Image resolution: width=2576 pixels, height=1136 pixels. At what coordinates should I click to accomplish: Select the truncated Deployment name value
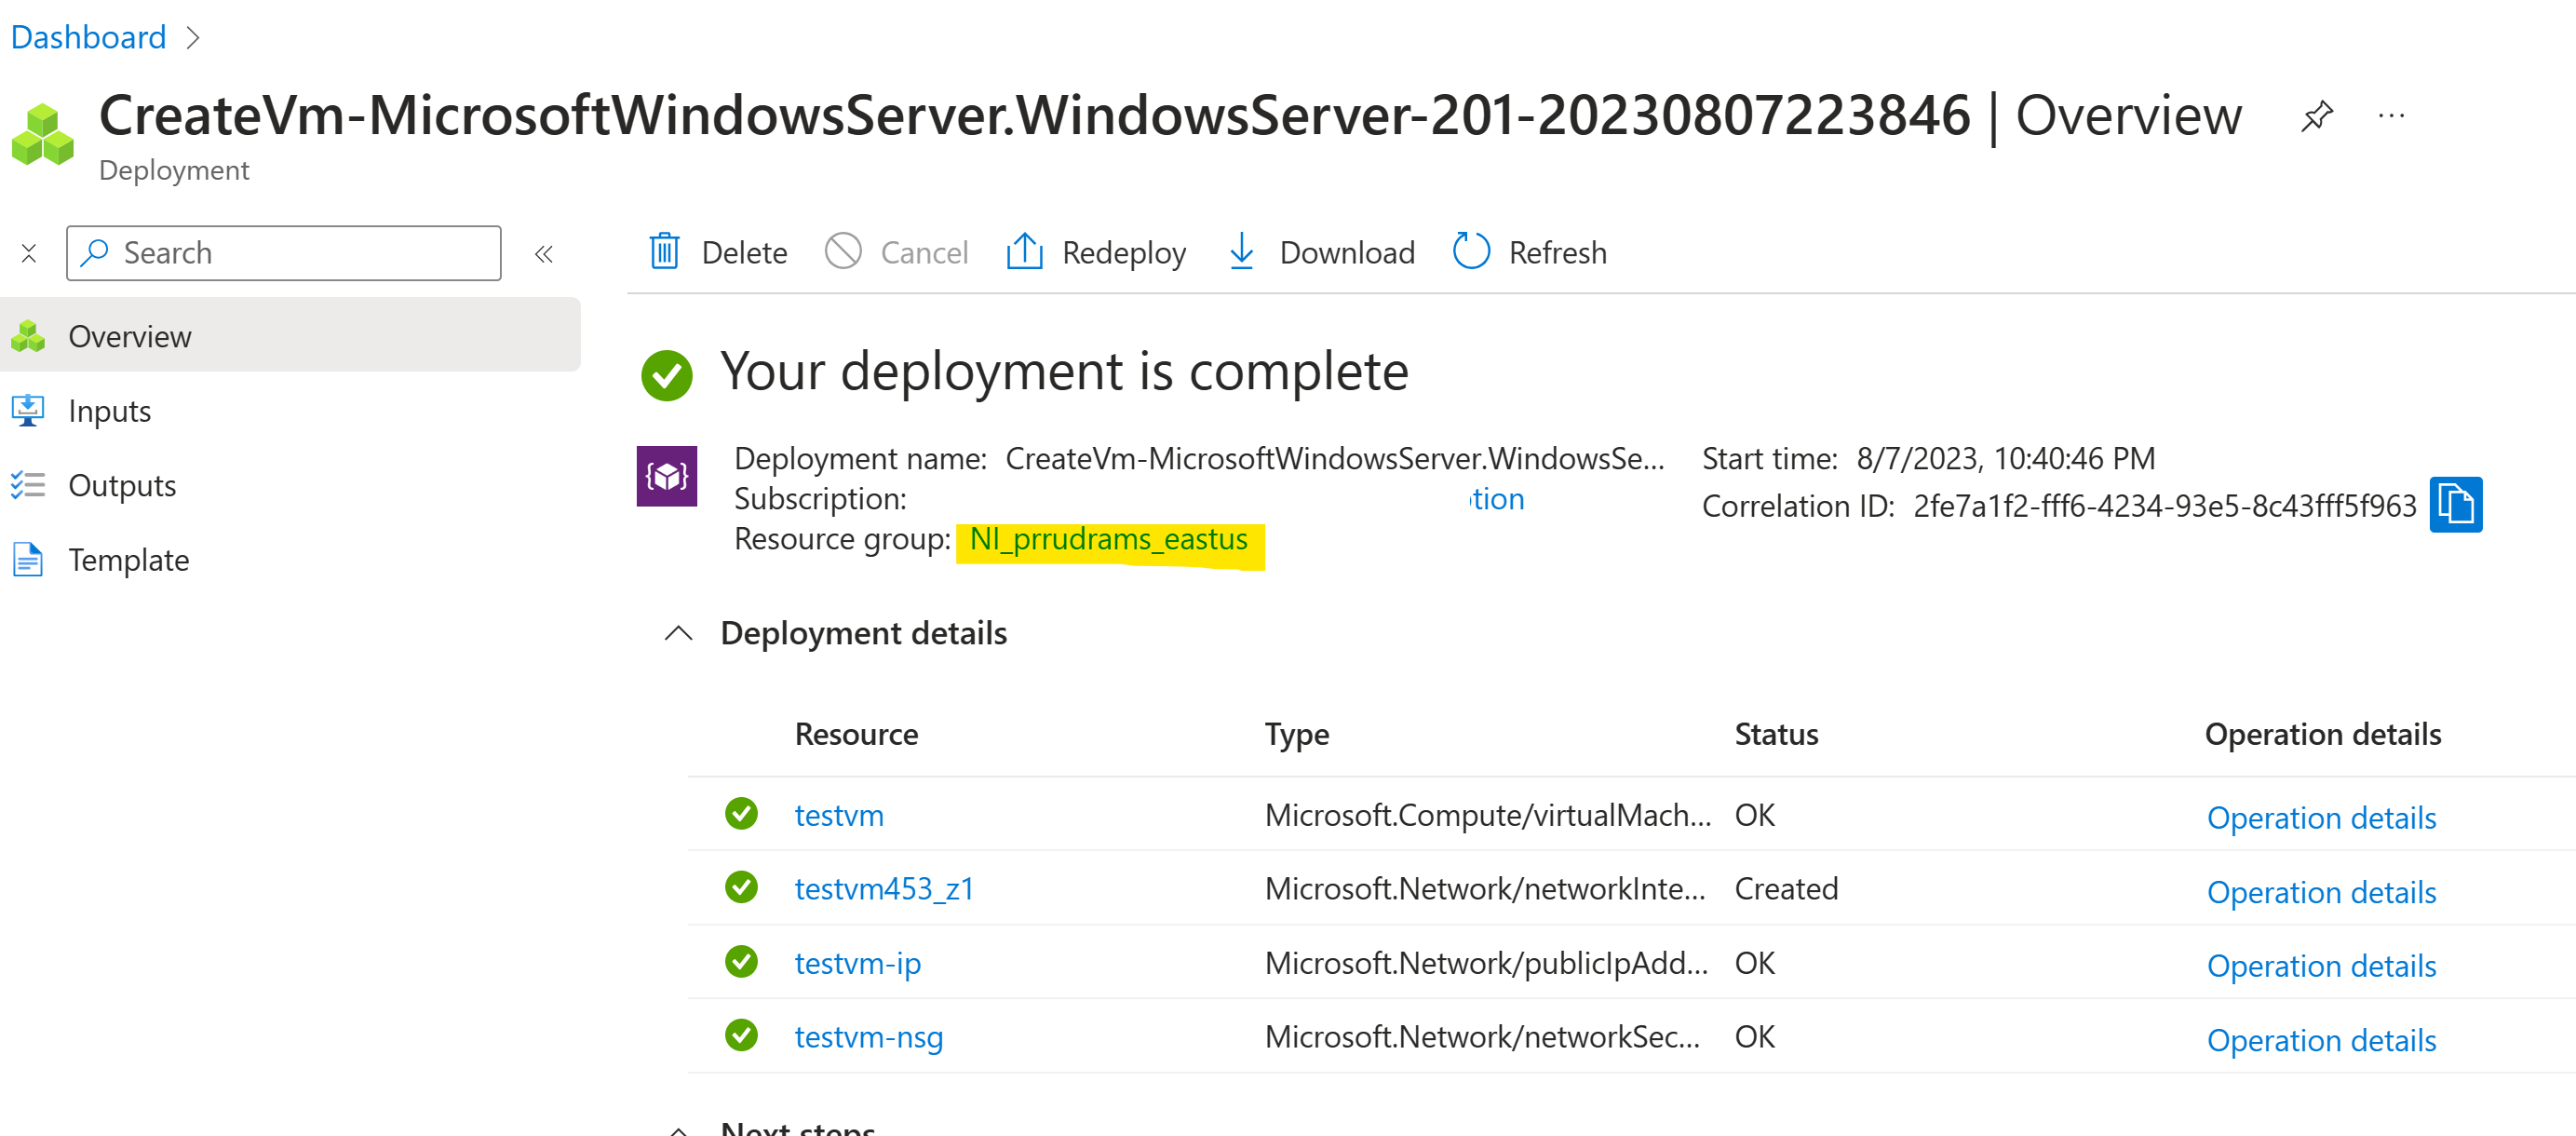click(1334, 458)
